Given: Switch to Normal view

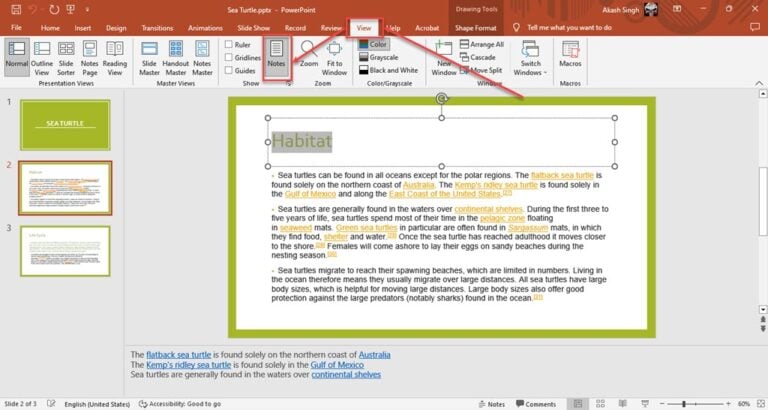Looking at the screenshot, I should coord(17,57).
